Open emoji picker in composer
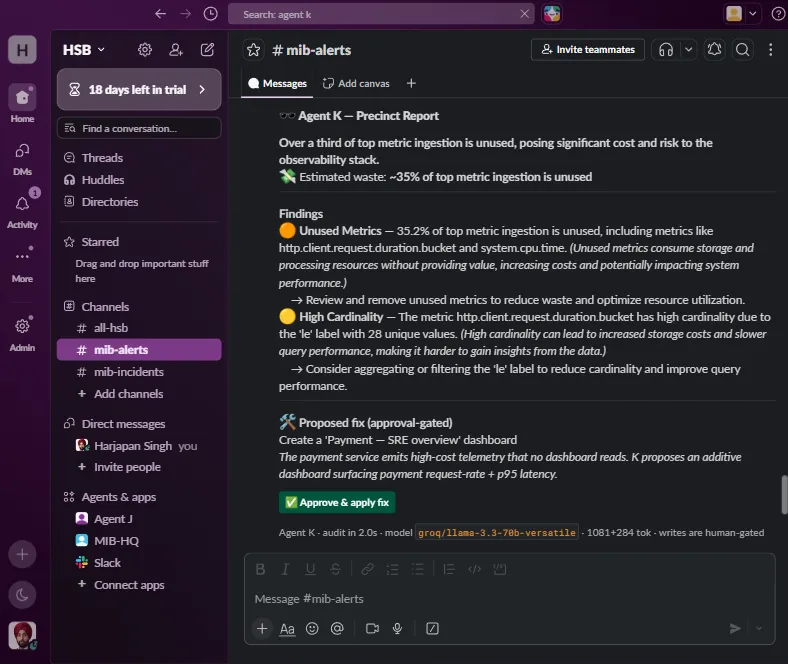 [312, 628]
